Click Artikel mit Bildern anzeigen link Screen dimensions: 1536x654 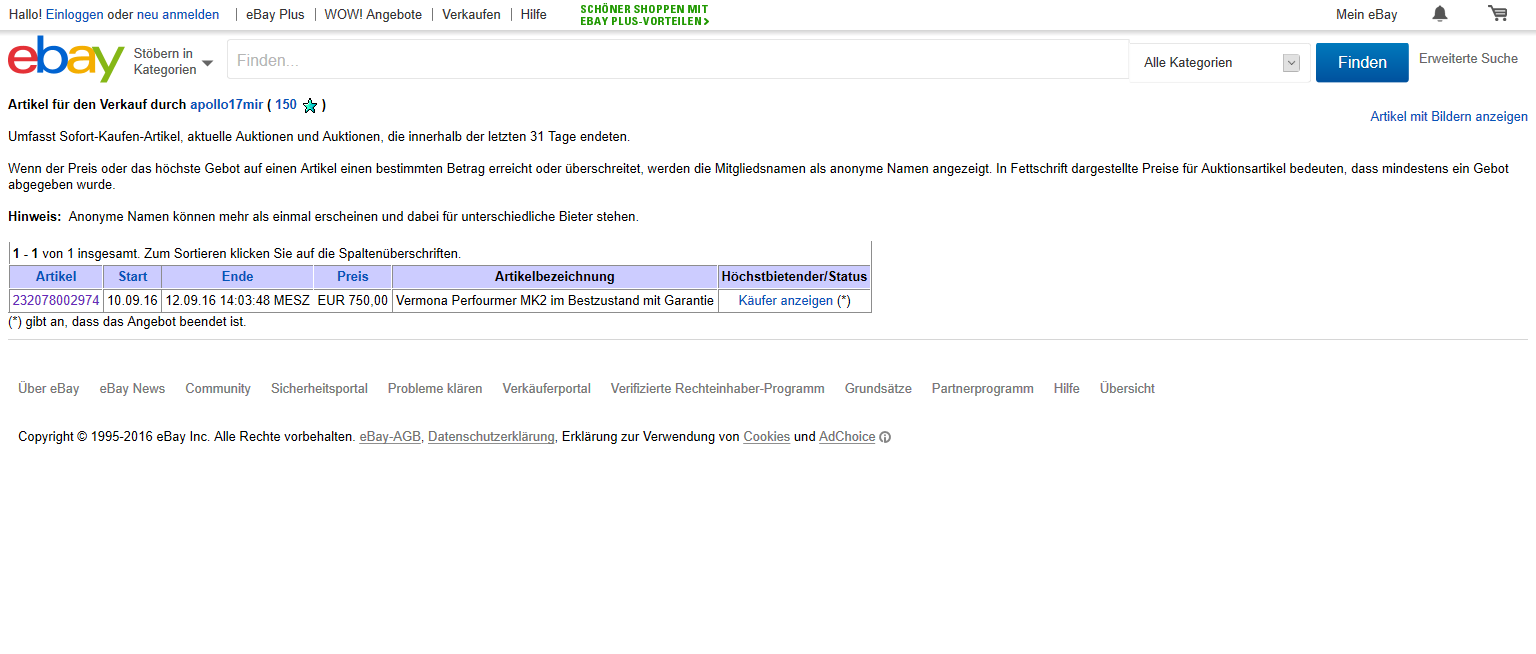(1449, 117)
